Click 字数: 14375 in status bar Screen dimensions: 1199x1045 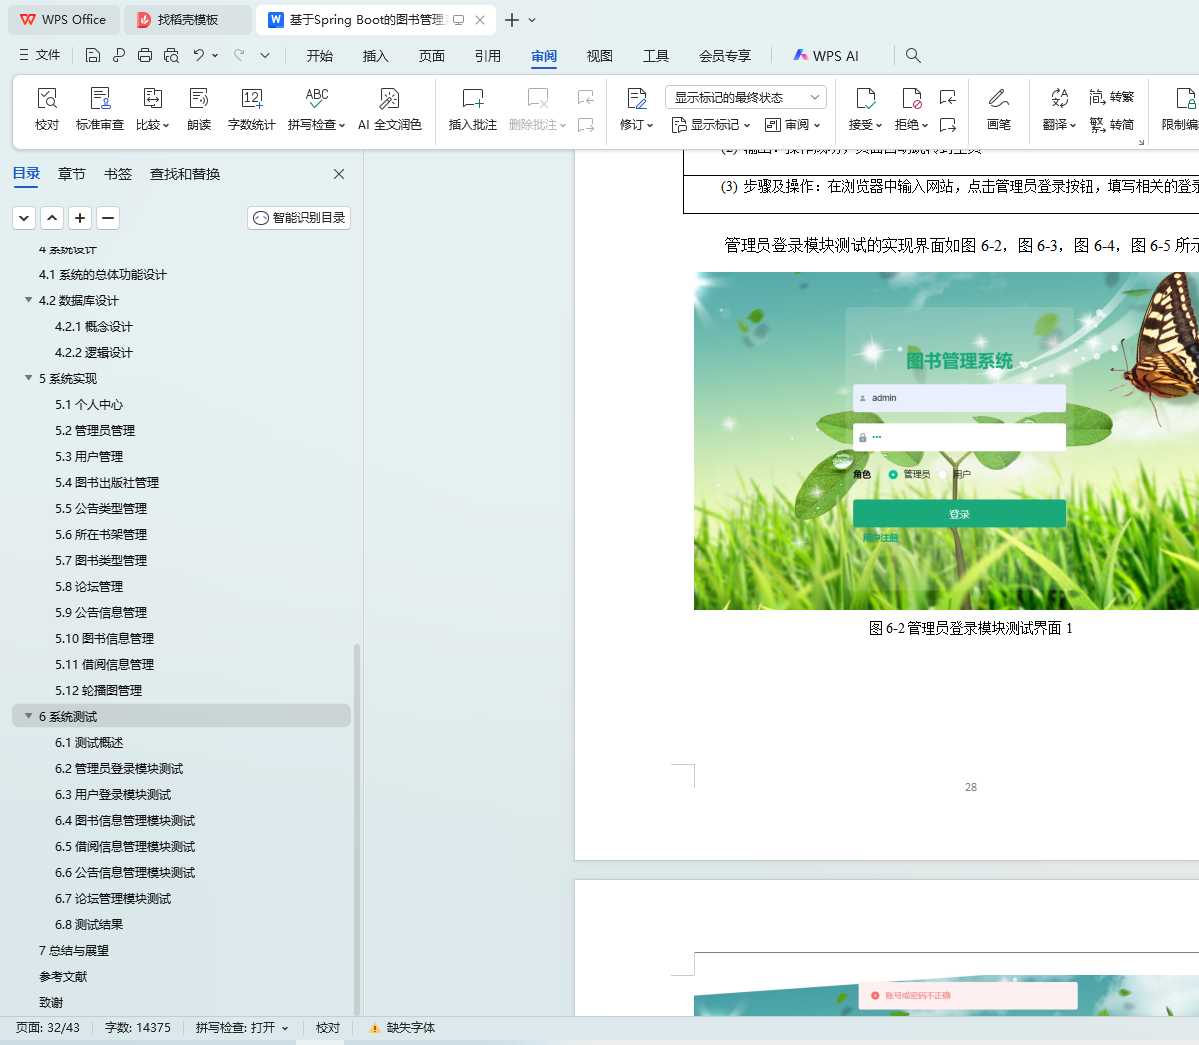click(x=138, y=1028)
